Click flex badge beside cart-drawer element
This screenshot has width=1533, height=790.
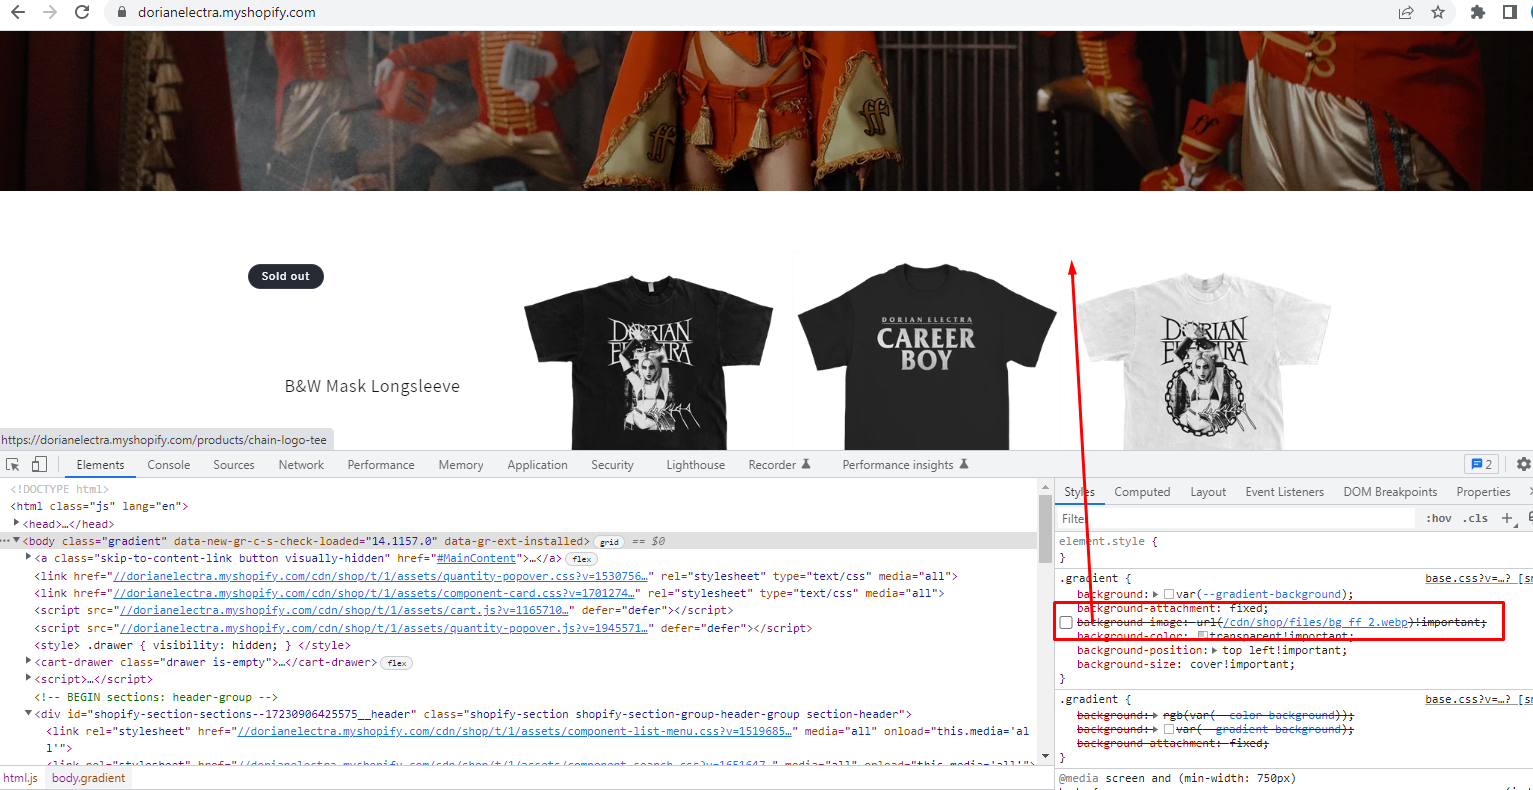tap(397, 663)
